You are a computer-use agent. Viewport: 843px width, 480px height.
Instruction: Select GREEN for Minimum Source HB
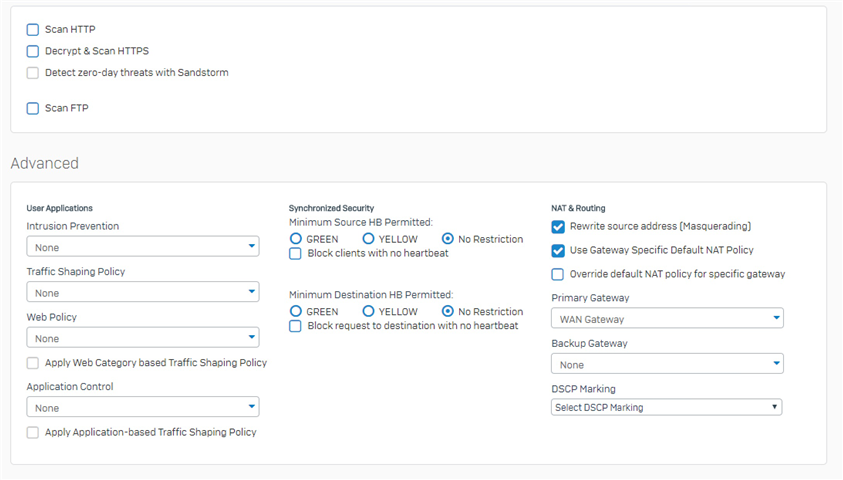[296, 239]
